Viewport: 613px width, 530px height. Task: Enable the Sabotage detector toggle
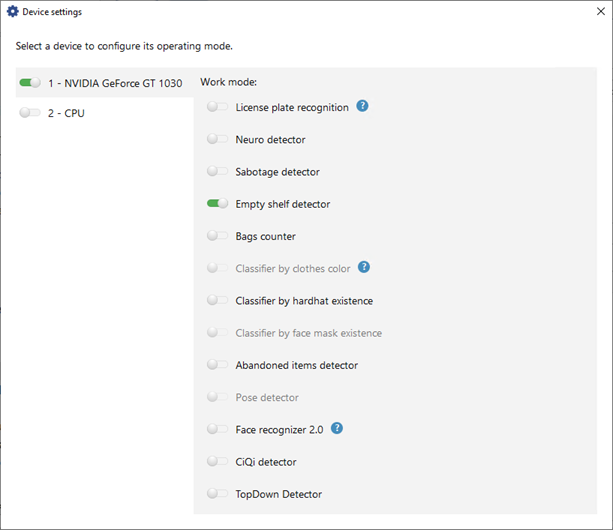tap(217, 172)
